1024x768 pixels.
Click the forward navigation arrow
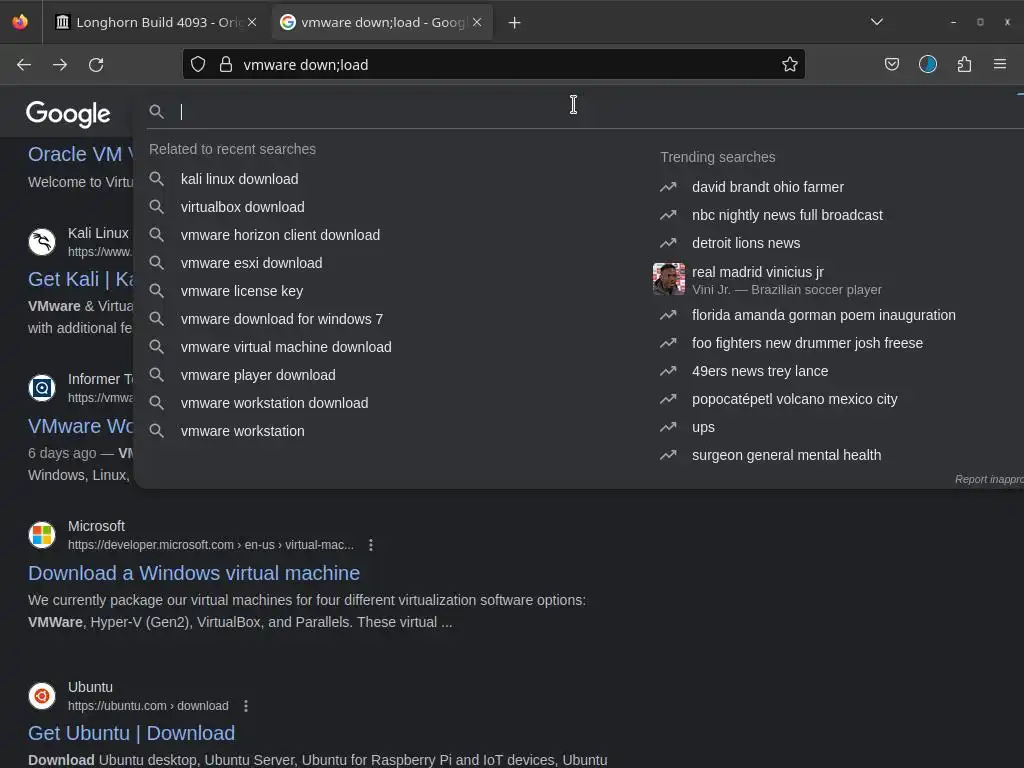coord(59,65)
